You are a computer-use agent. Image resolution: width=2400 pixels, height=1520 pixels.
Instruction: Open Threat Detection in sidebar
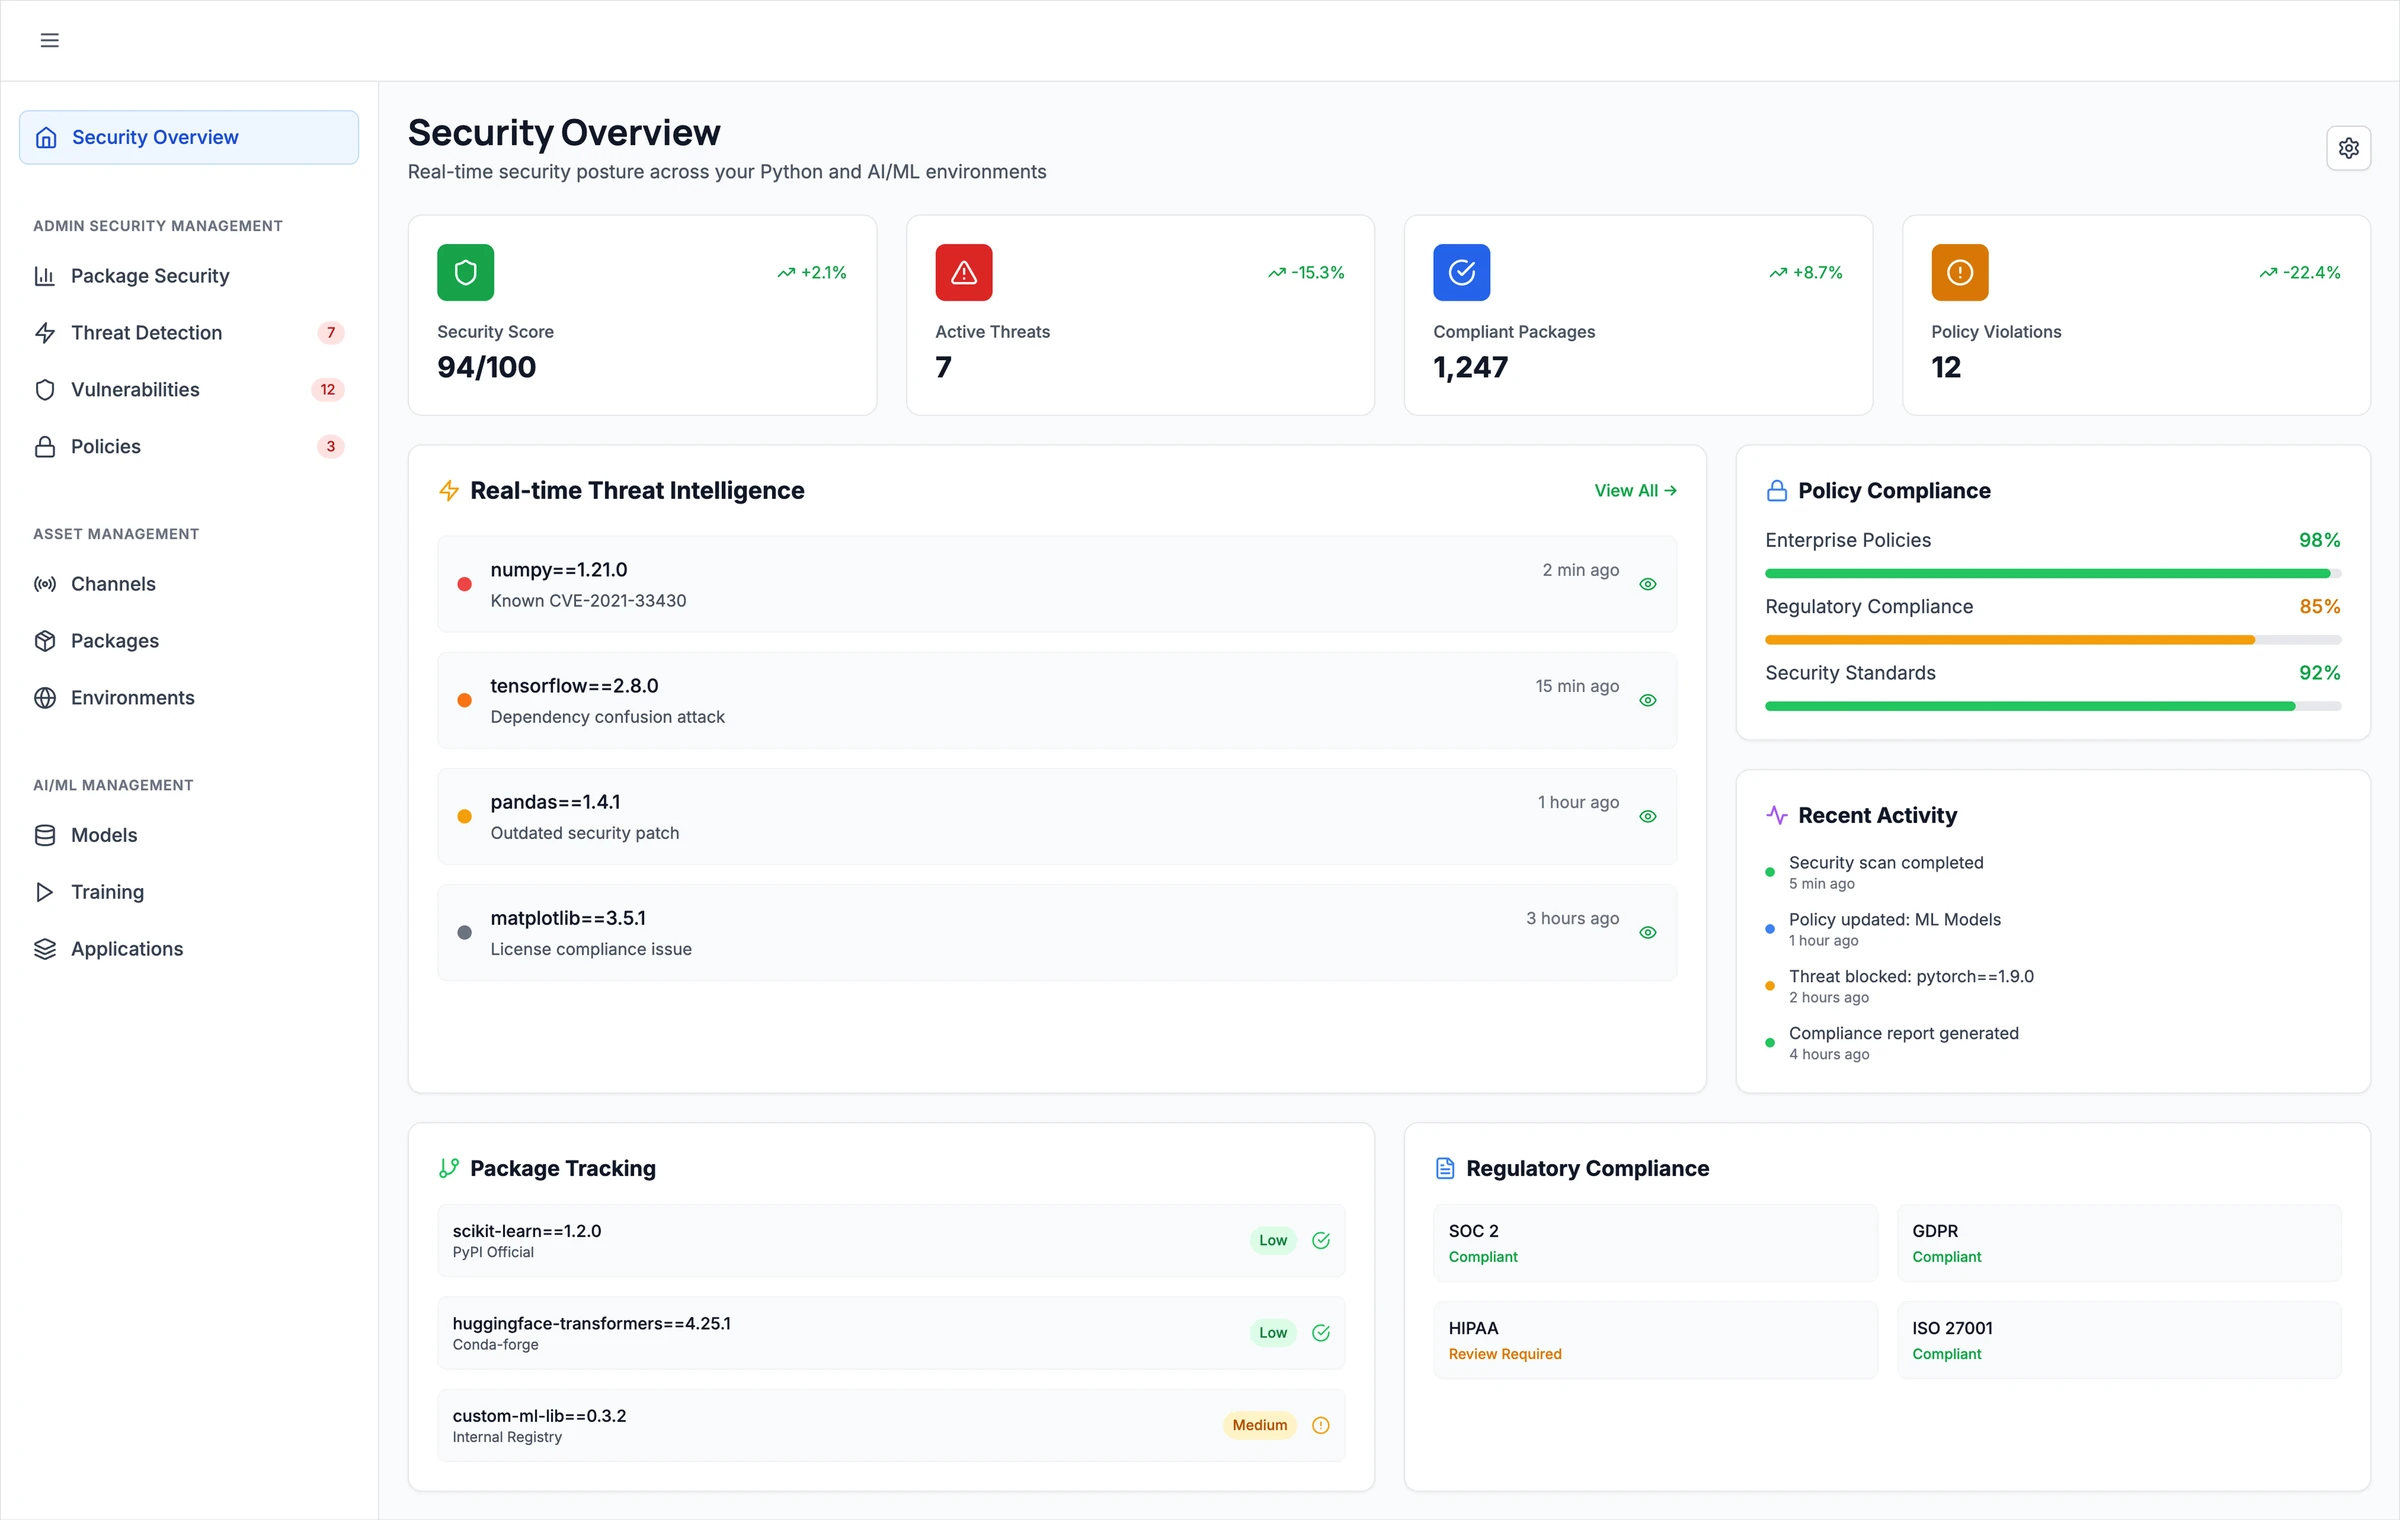point(189,333)
